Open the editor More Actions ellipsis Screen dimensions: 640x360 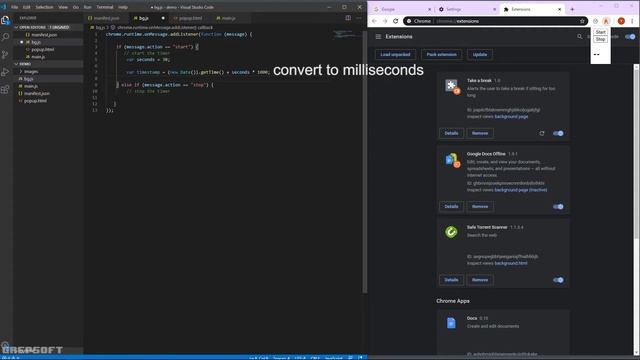pyautogui.click(x=359, y=18)
